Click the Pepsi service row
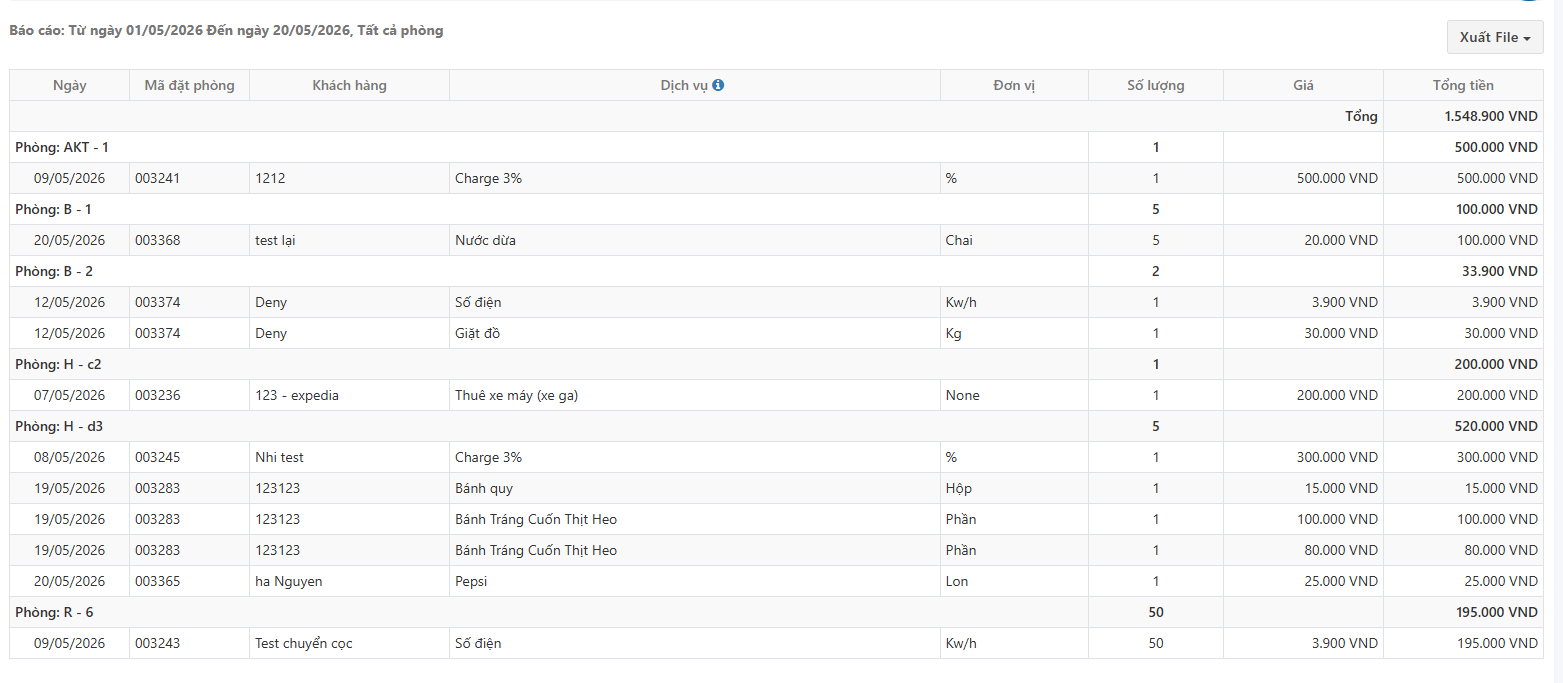 [x=776, y=581]
